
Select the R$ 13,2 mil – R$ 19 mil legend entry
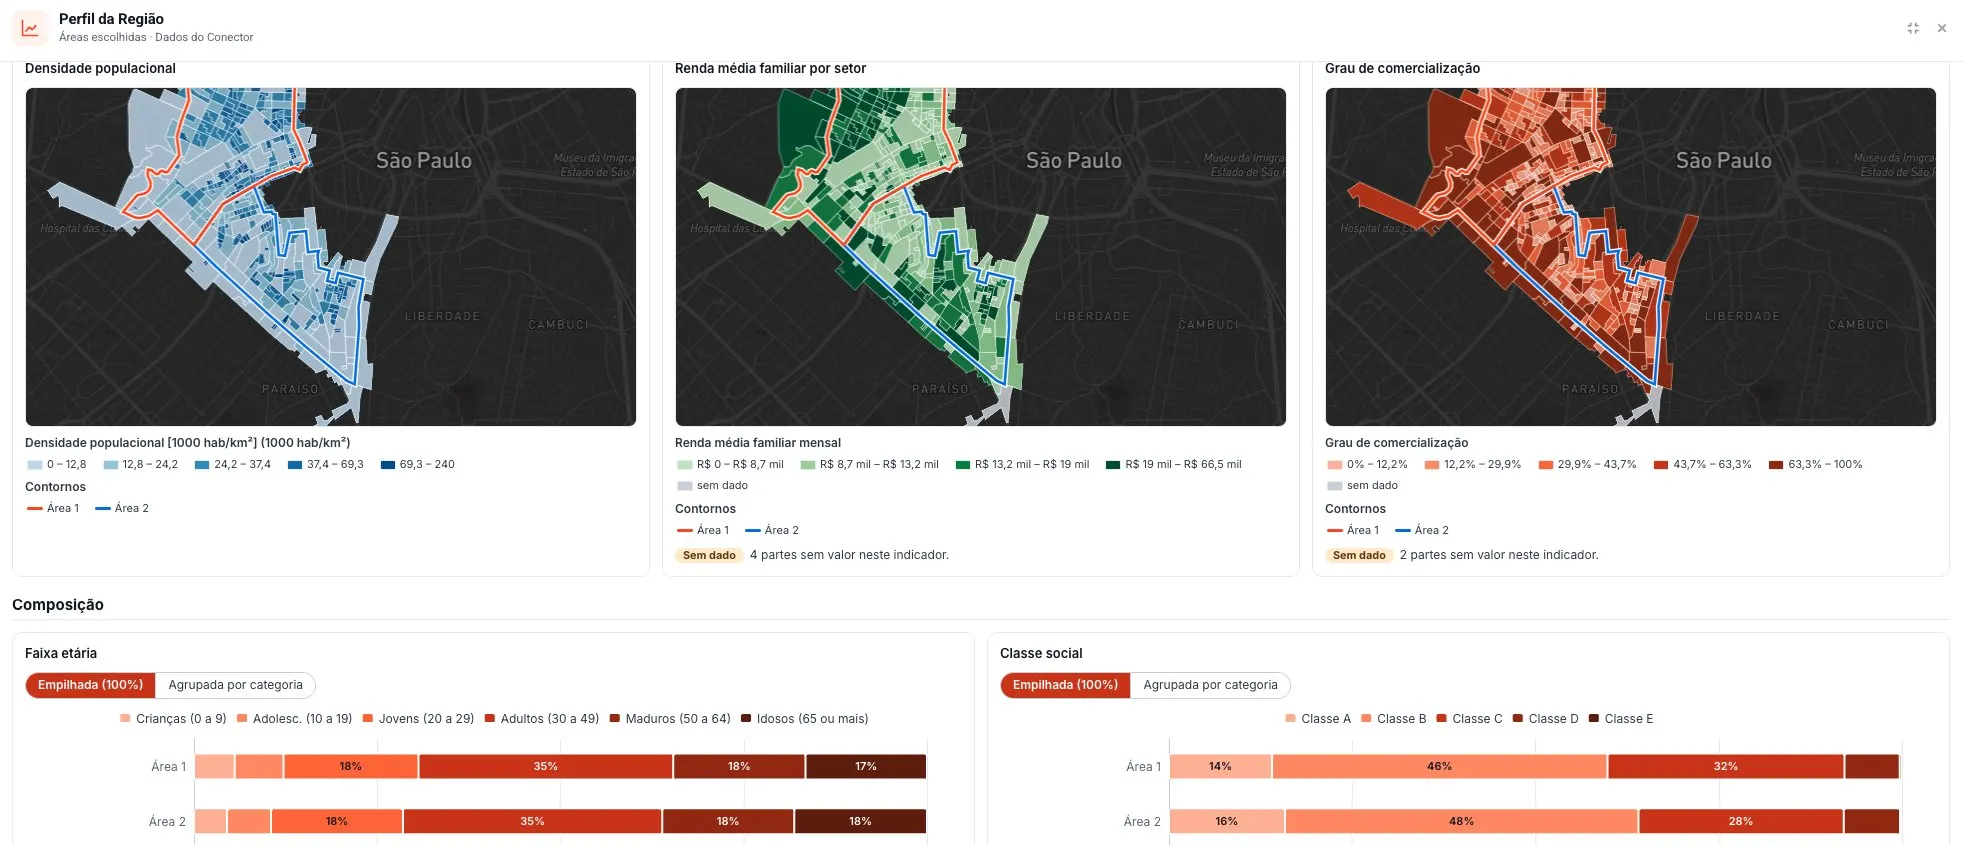pos(1023,465)
